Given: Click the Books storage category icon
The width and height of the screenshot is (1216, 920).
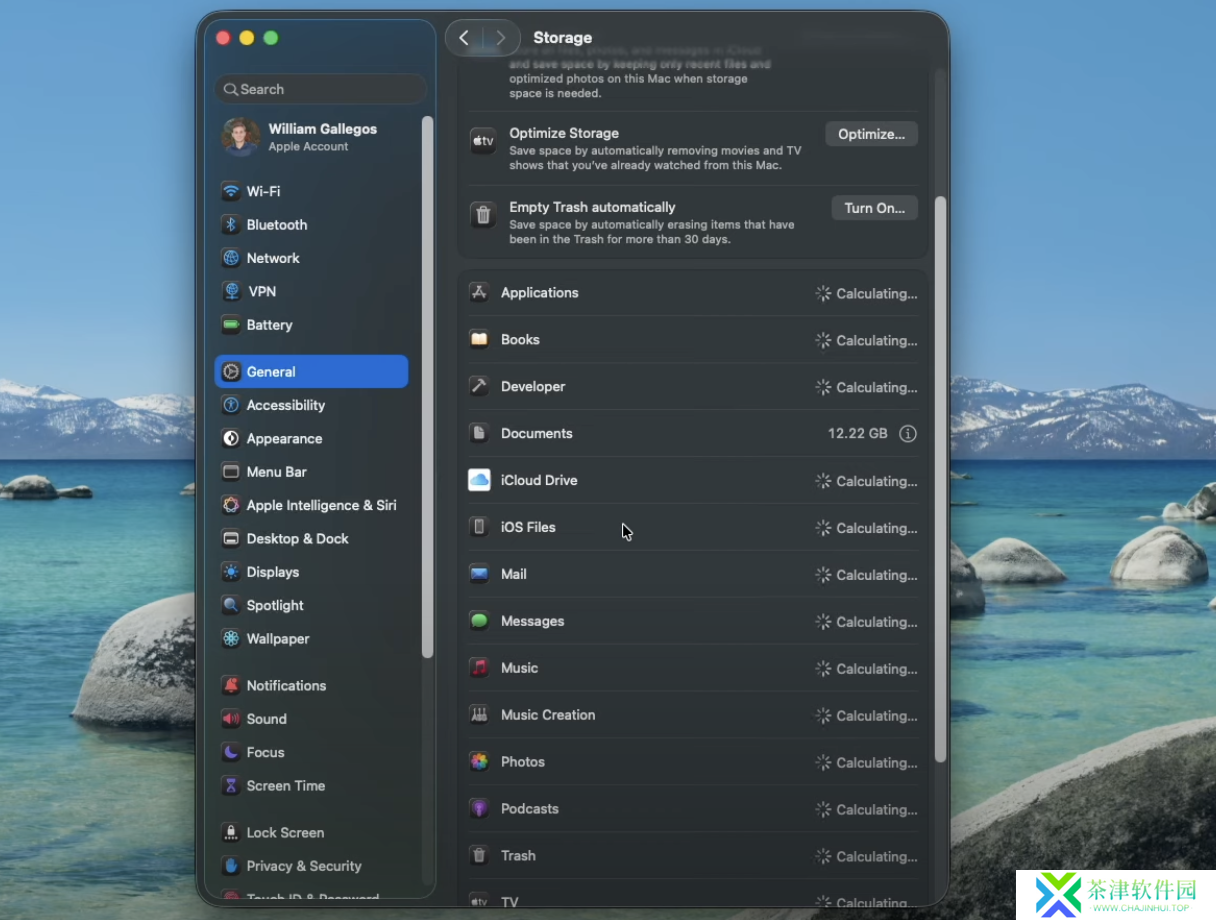Looking at the screenshot, I should pyautogui.click(x=479, y=339).
